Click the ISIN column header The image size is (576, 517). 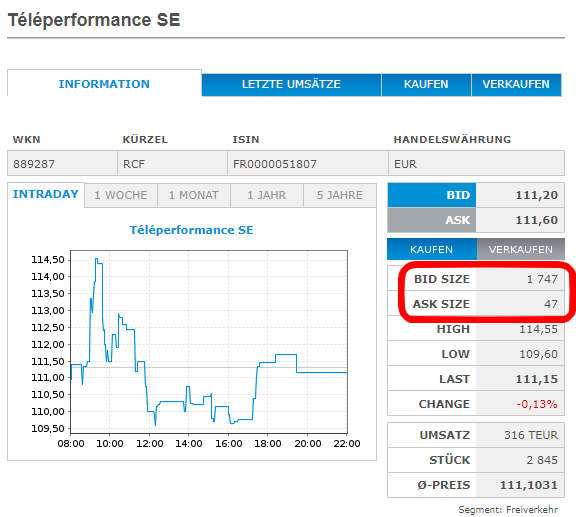(x=246, y=139)
